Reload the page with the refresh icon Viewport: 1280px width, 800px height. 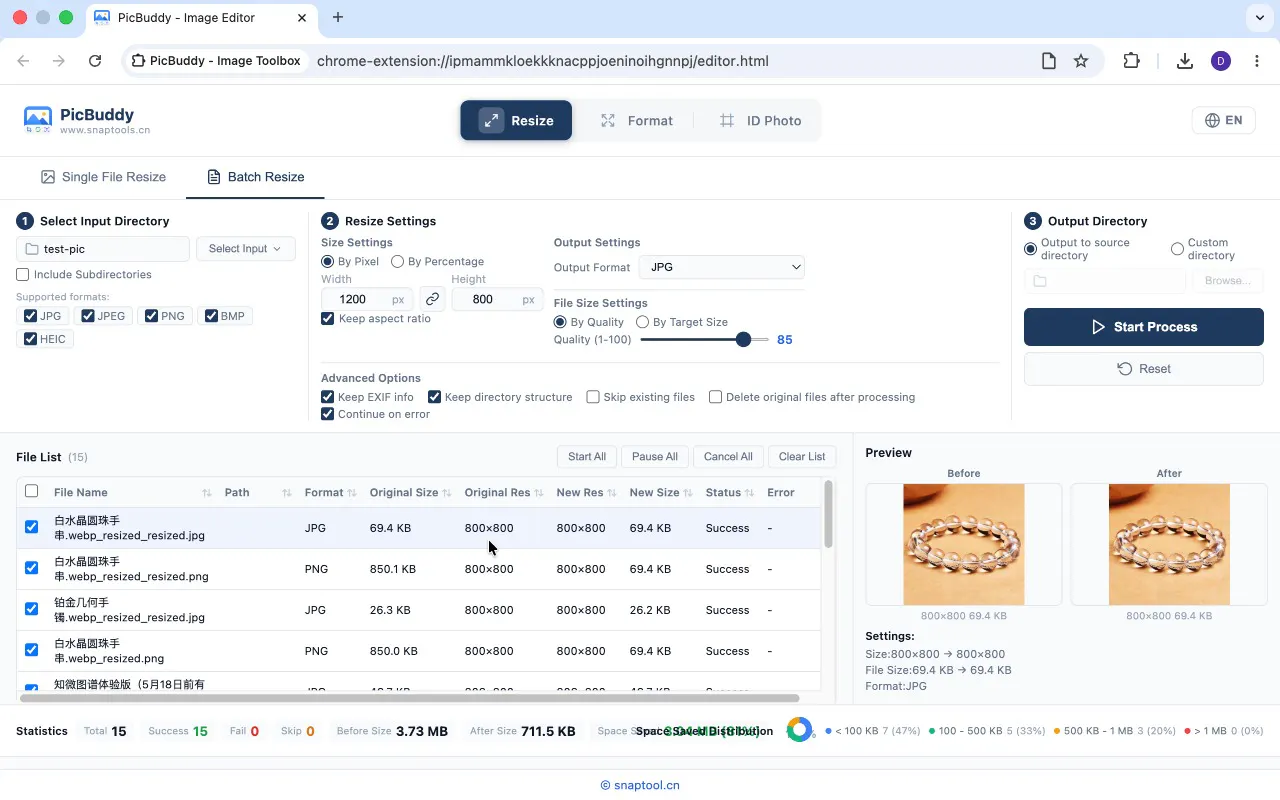[x=95, y=61]
